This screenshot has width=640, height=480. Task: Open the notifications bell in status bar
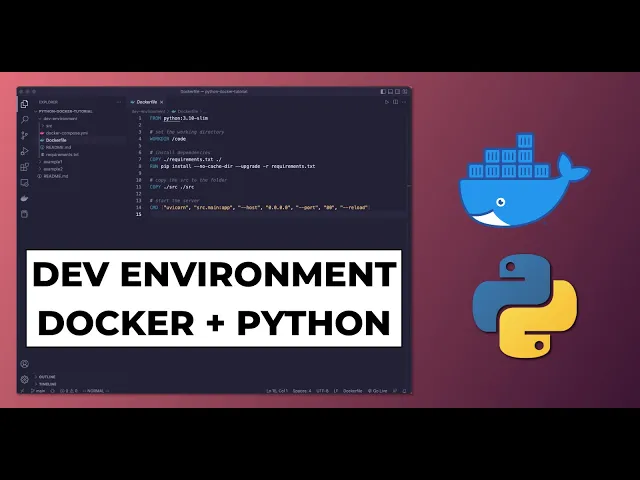click(x=404, y=391)
